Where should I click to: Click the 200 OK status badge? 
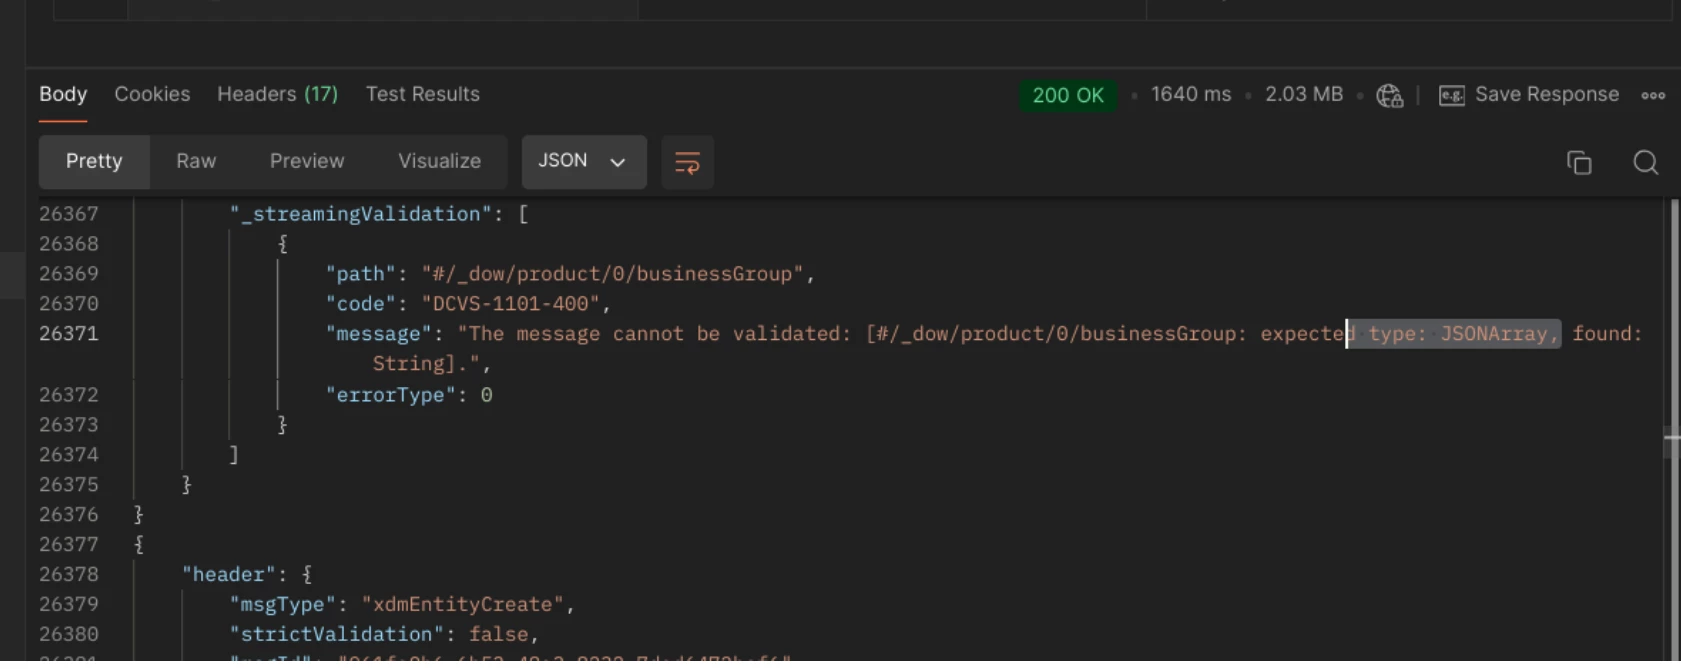(x=1068, y=95)
